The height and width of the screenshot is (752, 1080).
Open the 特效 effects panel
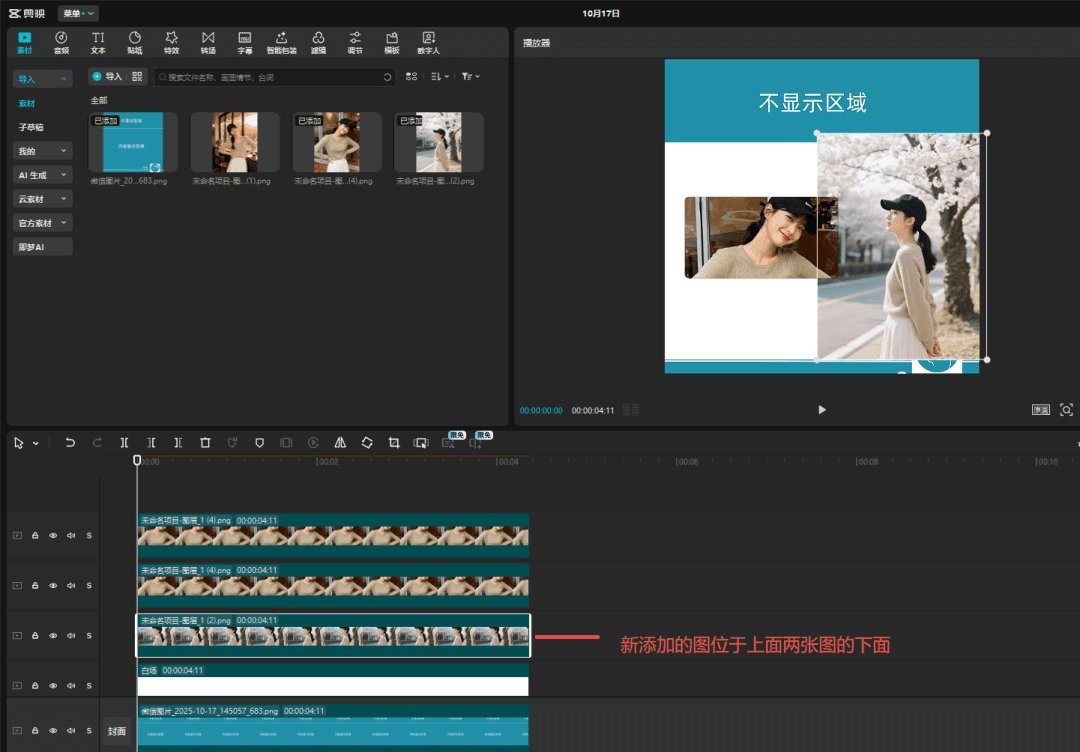tap(171, 42)
